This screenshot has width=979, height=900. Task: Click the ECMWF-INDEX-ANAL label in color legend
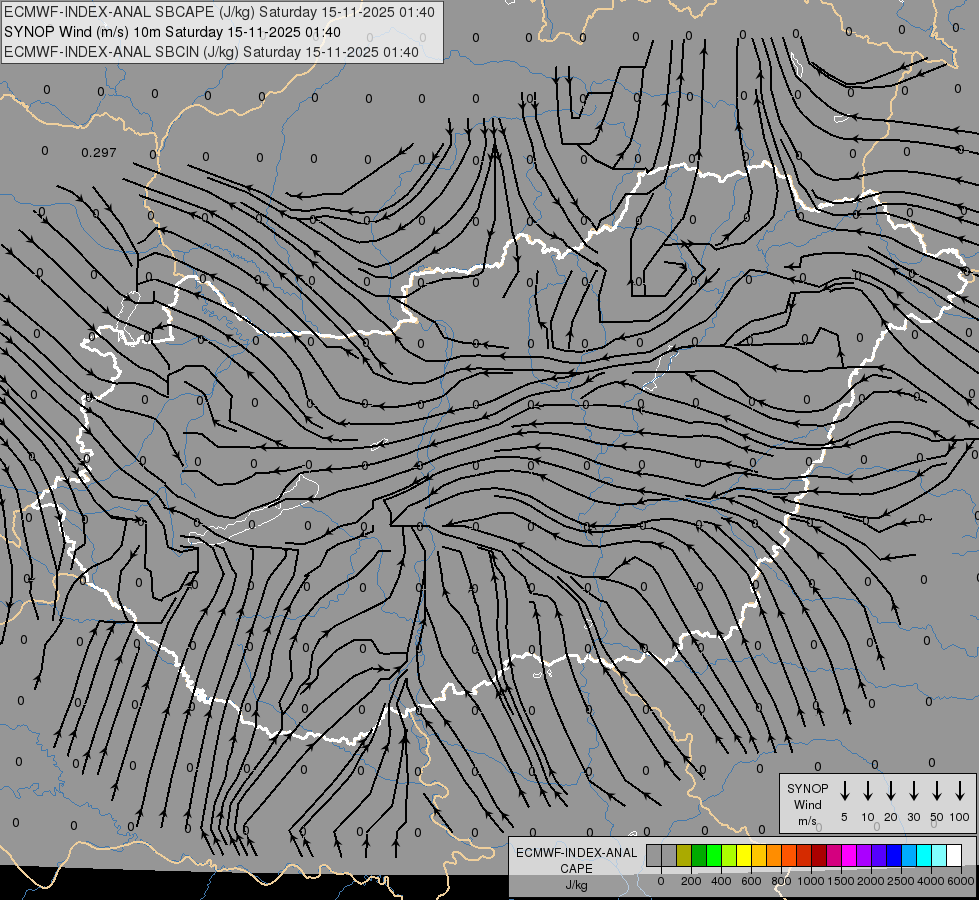[x=576, y=853]
